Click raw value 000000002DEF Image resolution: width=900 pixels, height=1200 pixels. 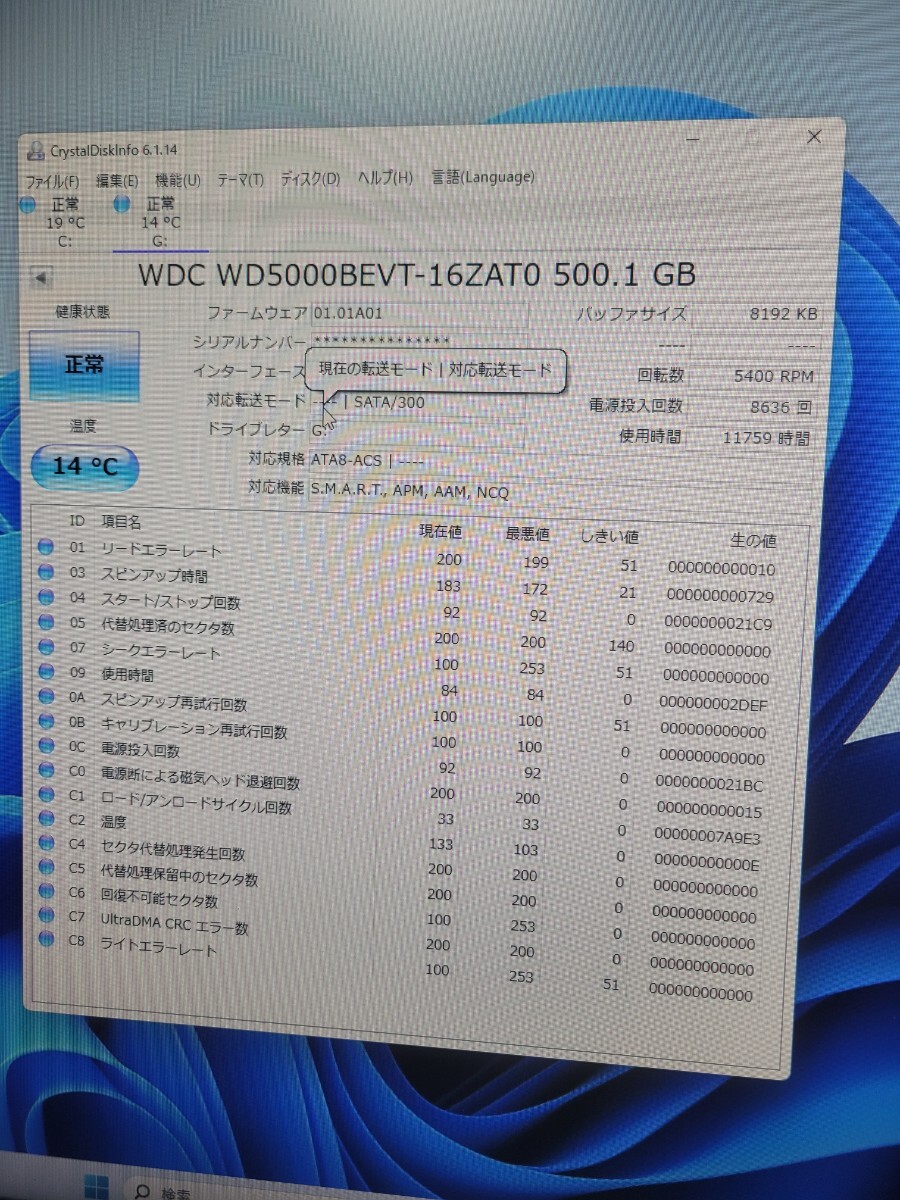point(714,705)
